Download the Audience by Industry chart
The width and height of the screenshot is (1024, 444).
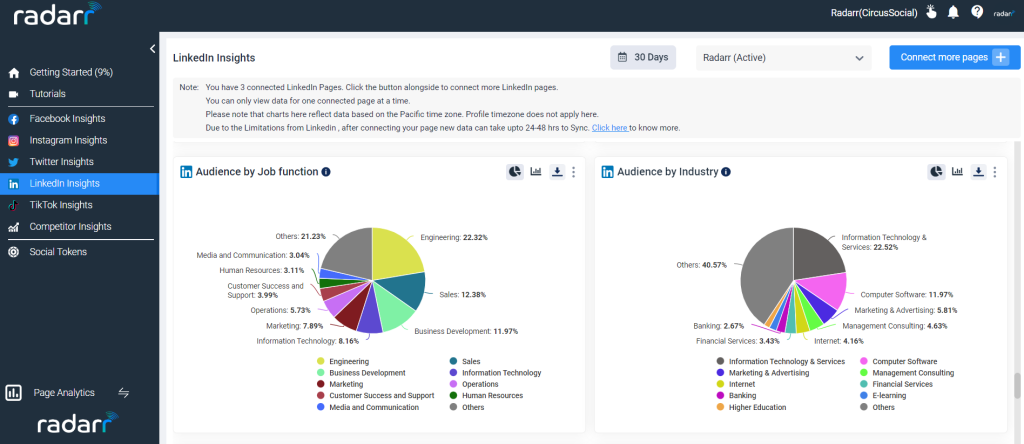point(978,172)
